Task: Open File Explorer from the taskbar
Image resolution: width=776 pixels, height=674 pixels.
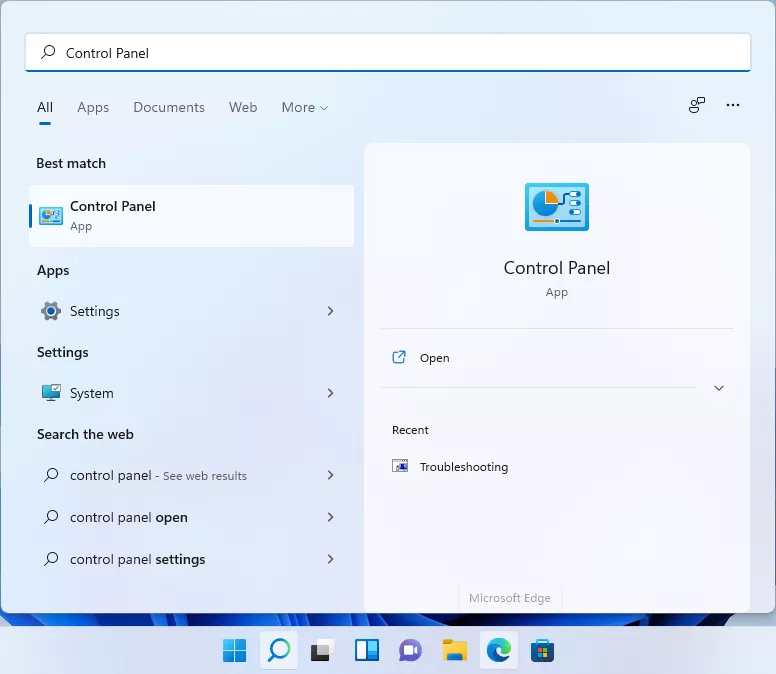Action: click(455, 651)
